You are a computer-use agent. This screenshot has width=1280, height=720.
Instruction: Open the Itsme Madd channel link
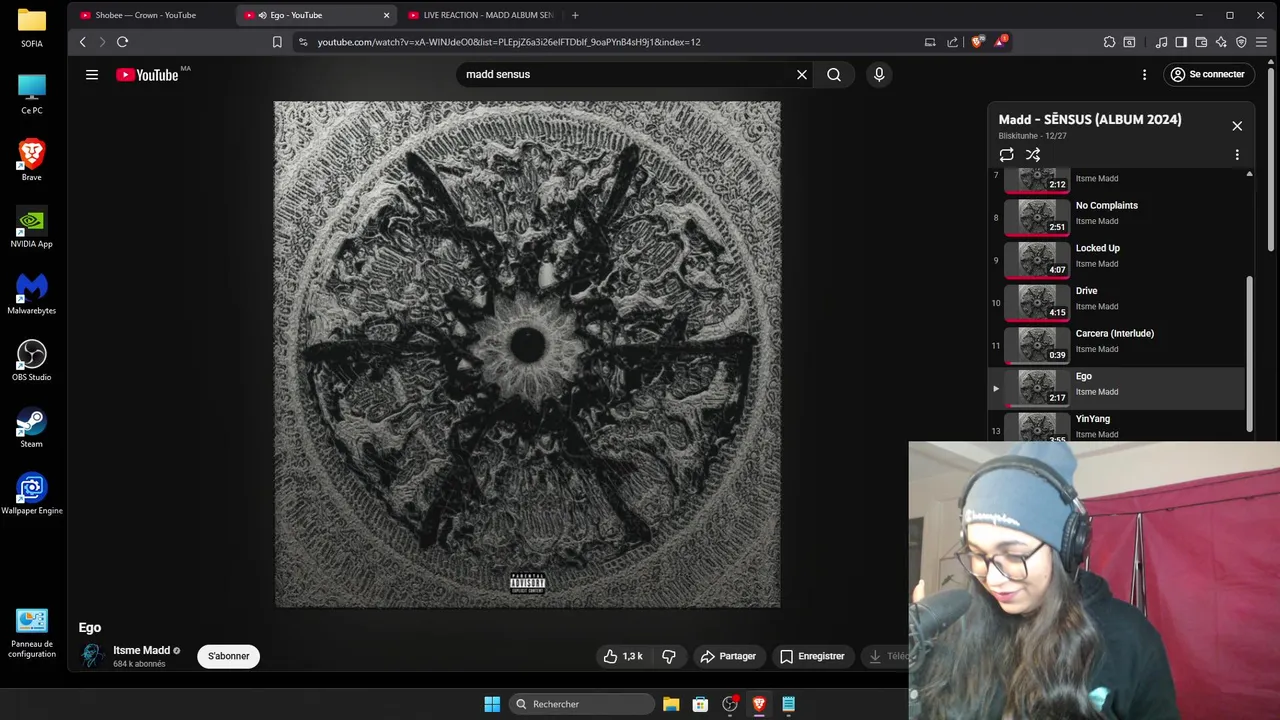tap(141, 650)
